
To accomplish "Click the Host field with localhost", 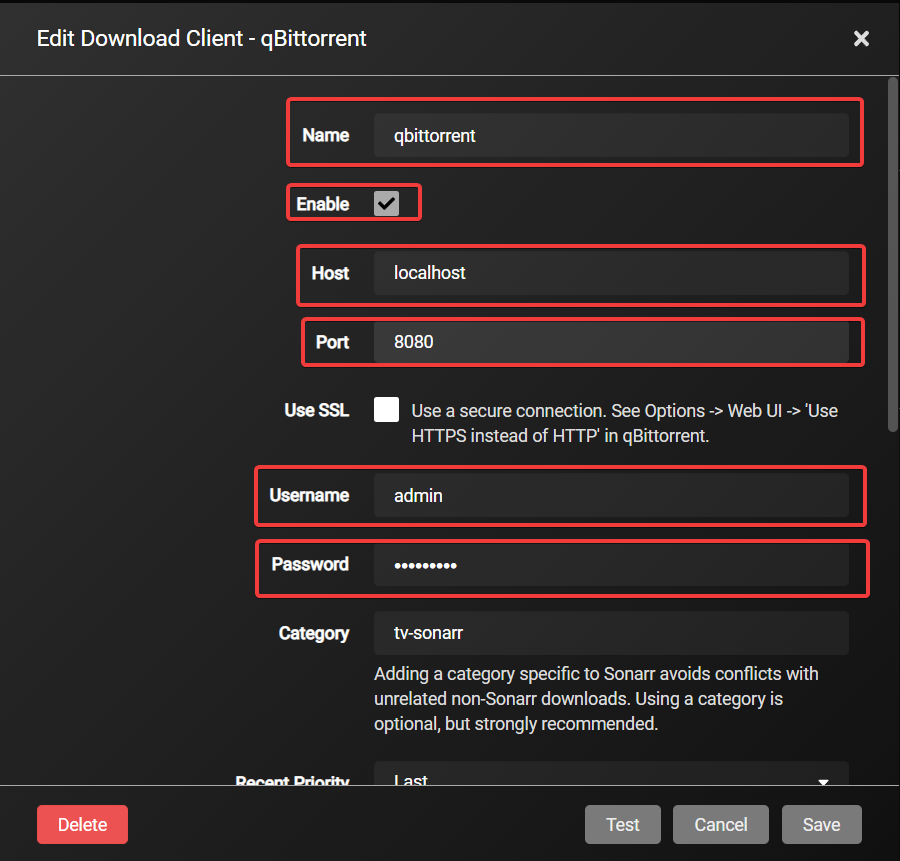I will [x=611, y=273].
